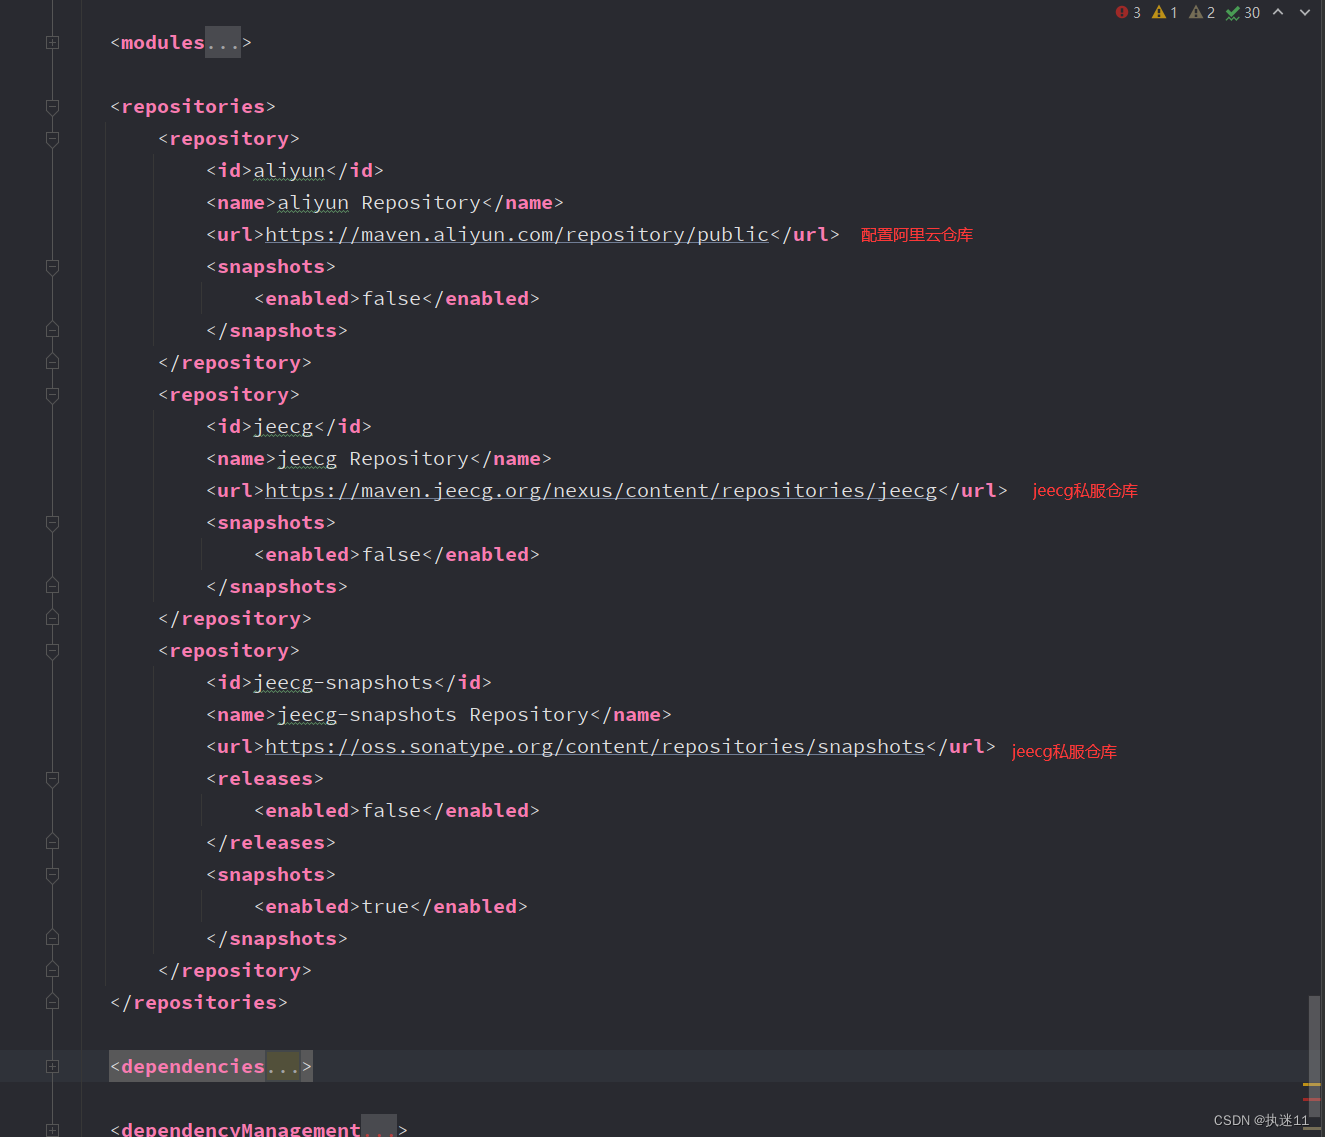
Task: Click the dependencyManagement folded ellipsis placeholder
Action: click(x=379, y=1128)
